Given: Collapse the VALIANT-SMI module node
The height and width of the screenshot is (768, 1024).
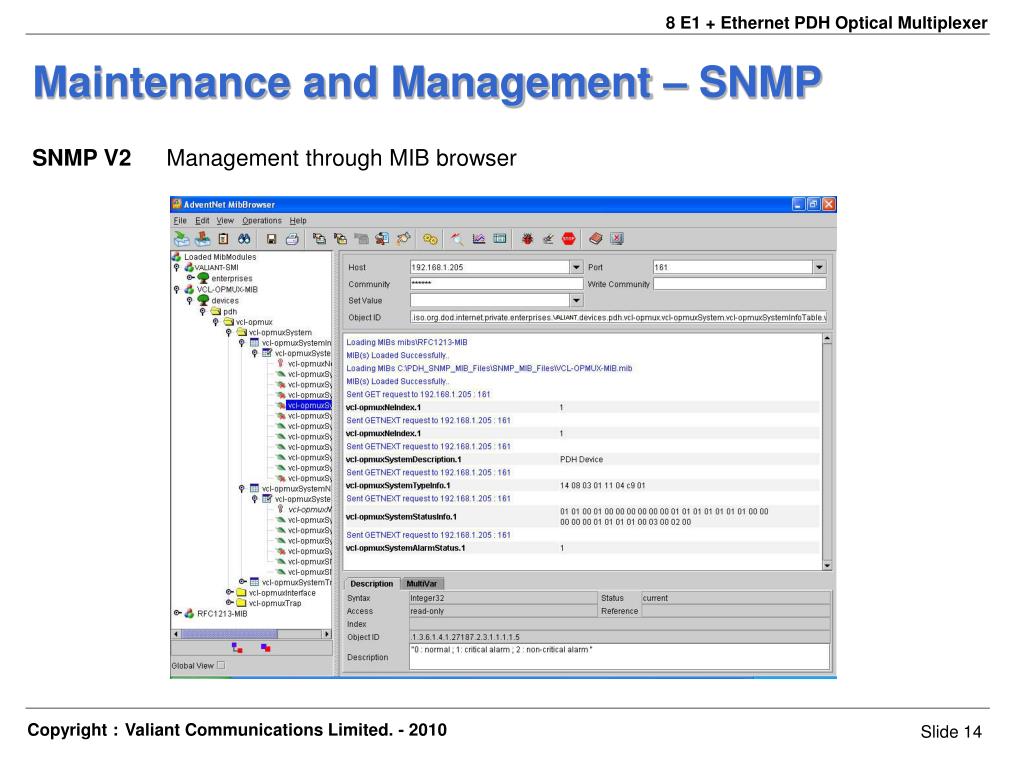Looking at the screenshot, I should coord(176,267).
